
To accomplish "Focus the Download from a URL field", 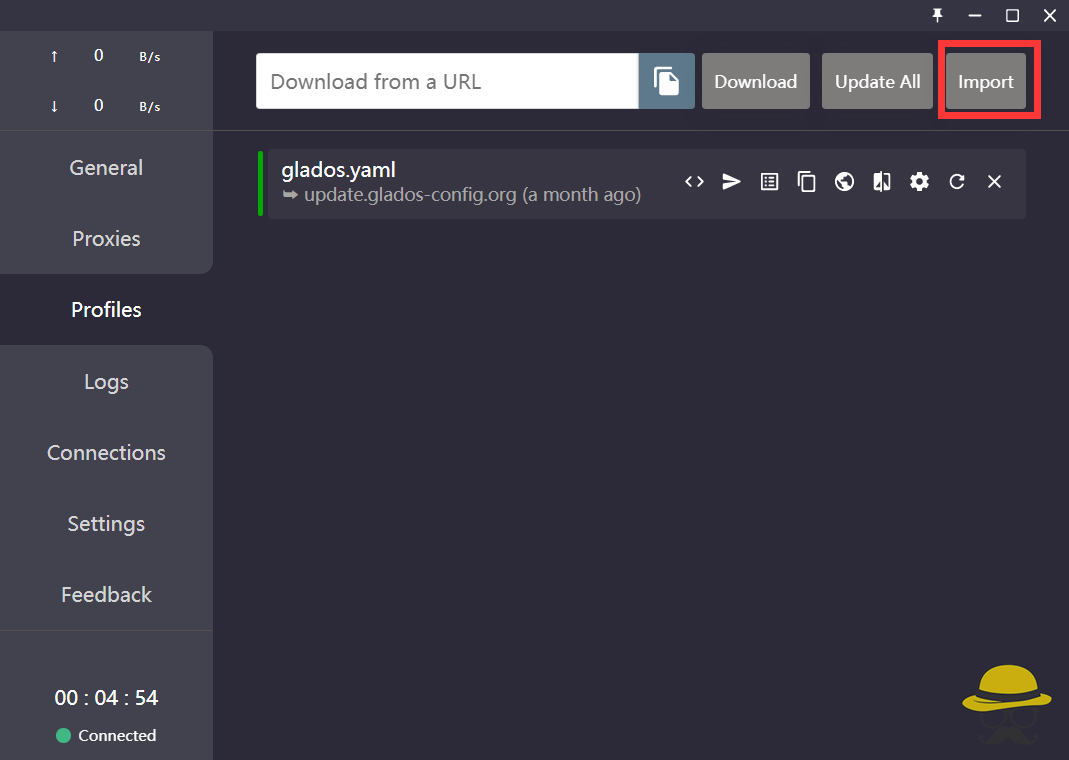I will pos(446,81).
